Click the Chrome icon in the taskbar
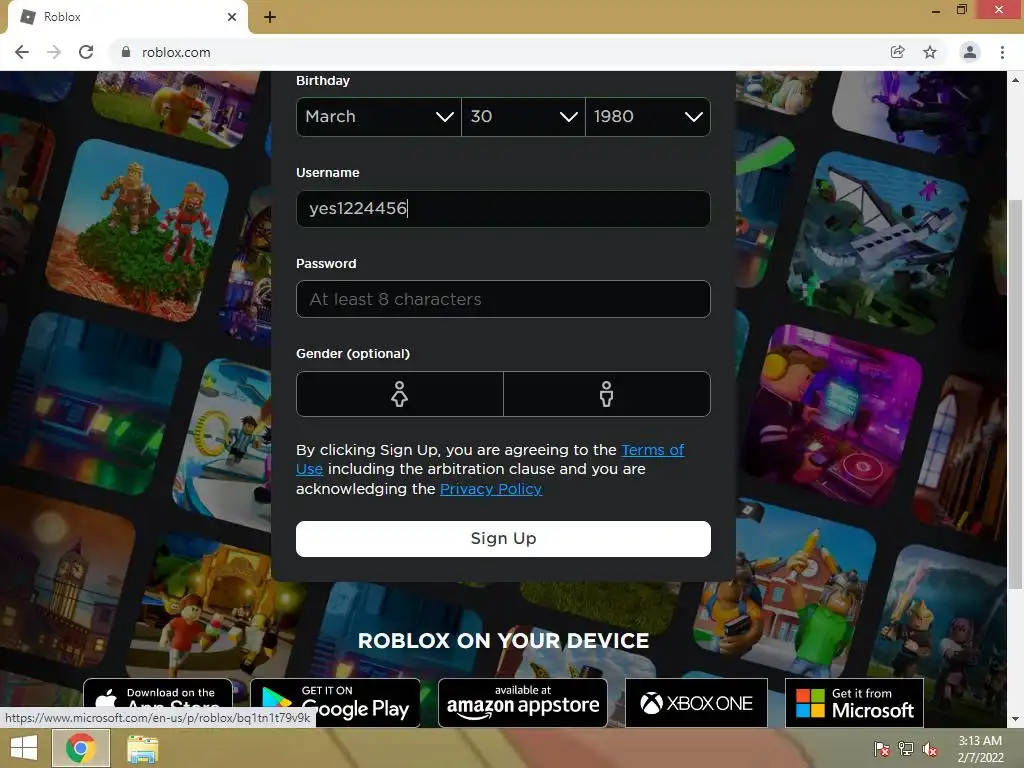Viewport: 1024px width, 768px height. (80, 748)
